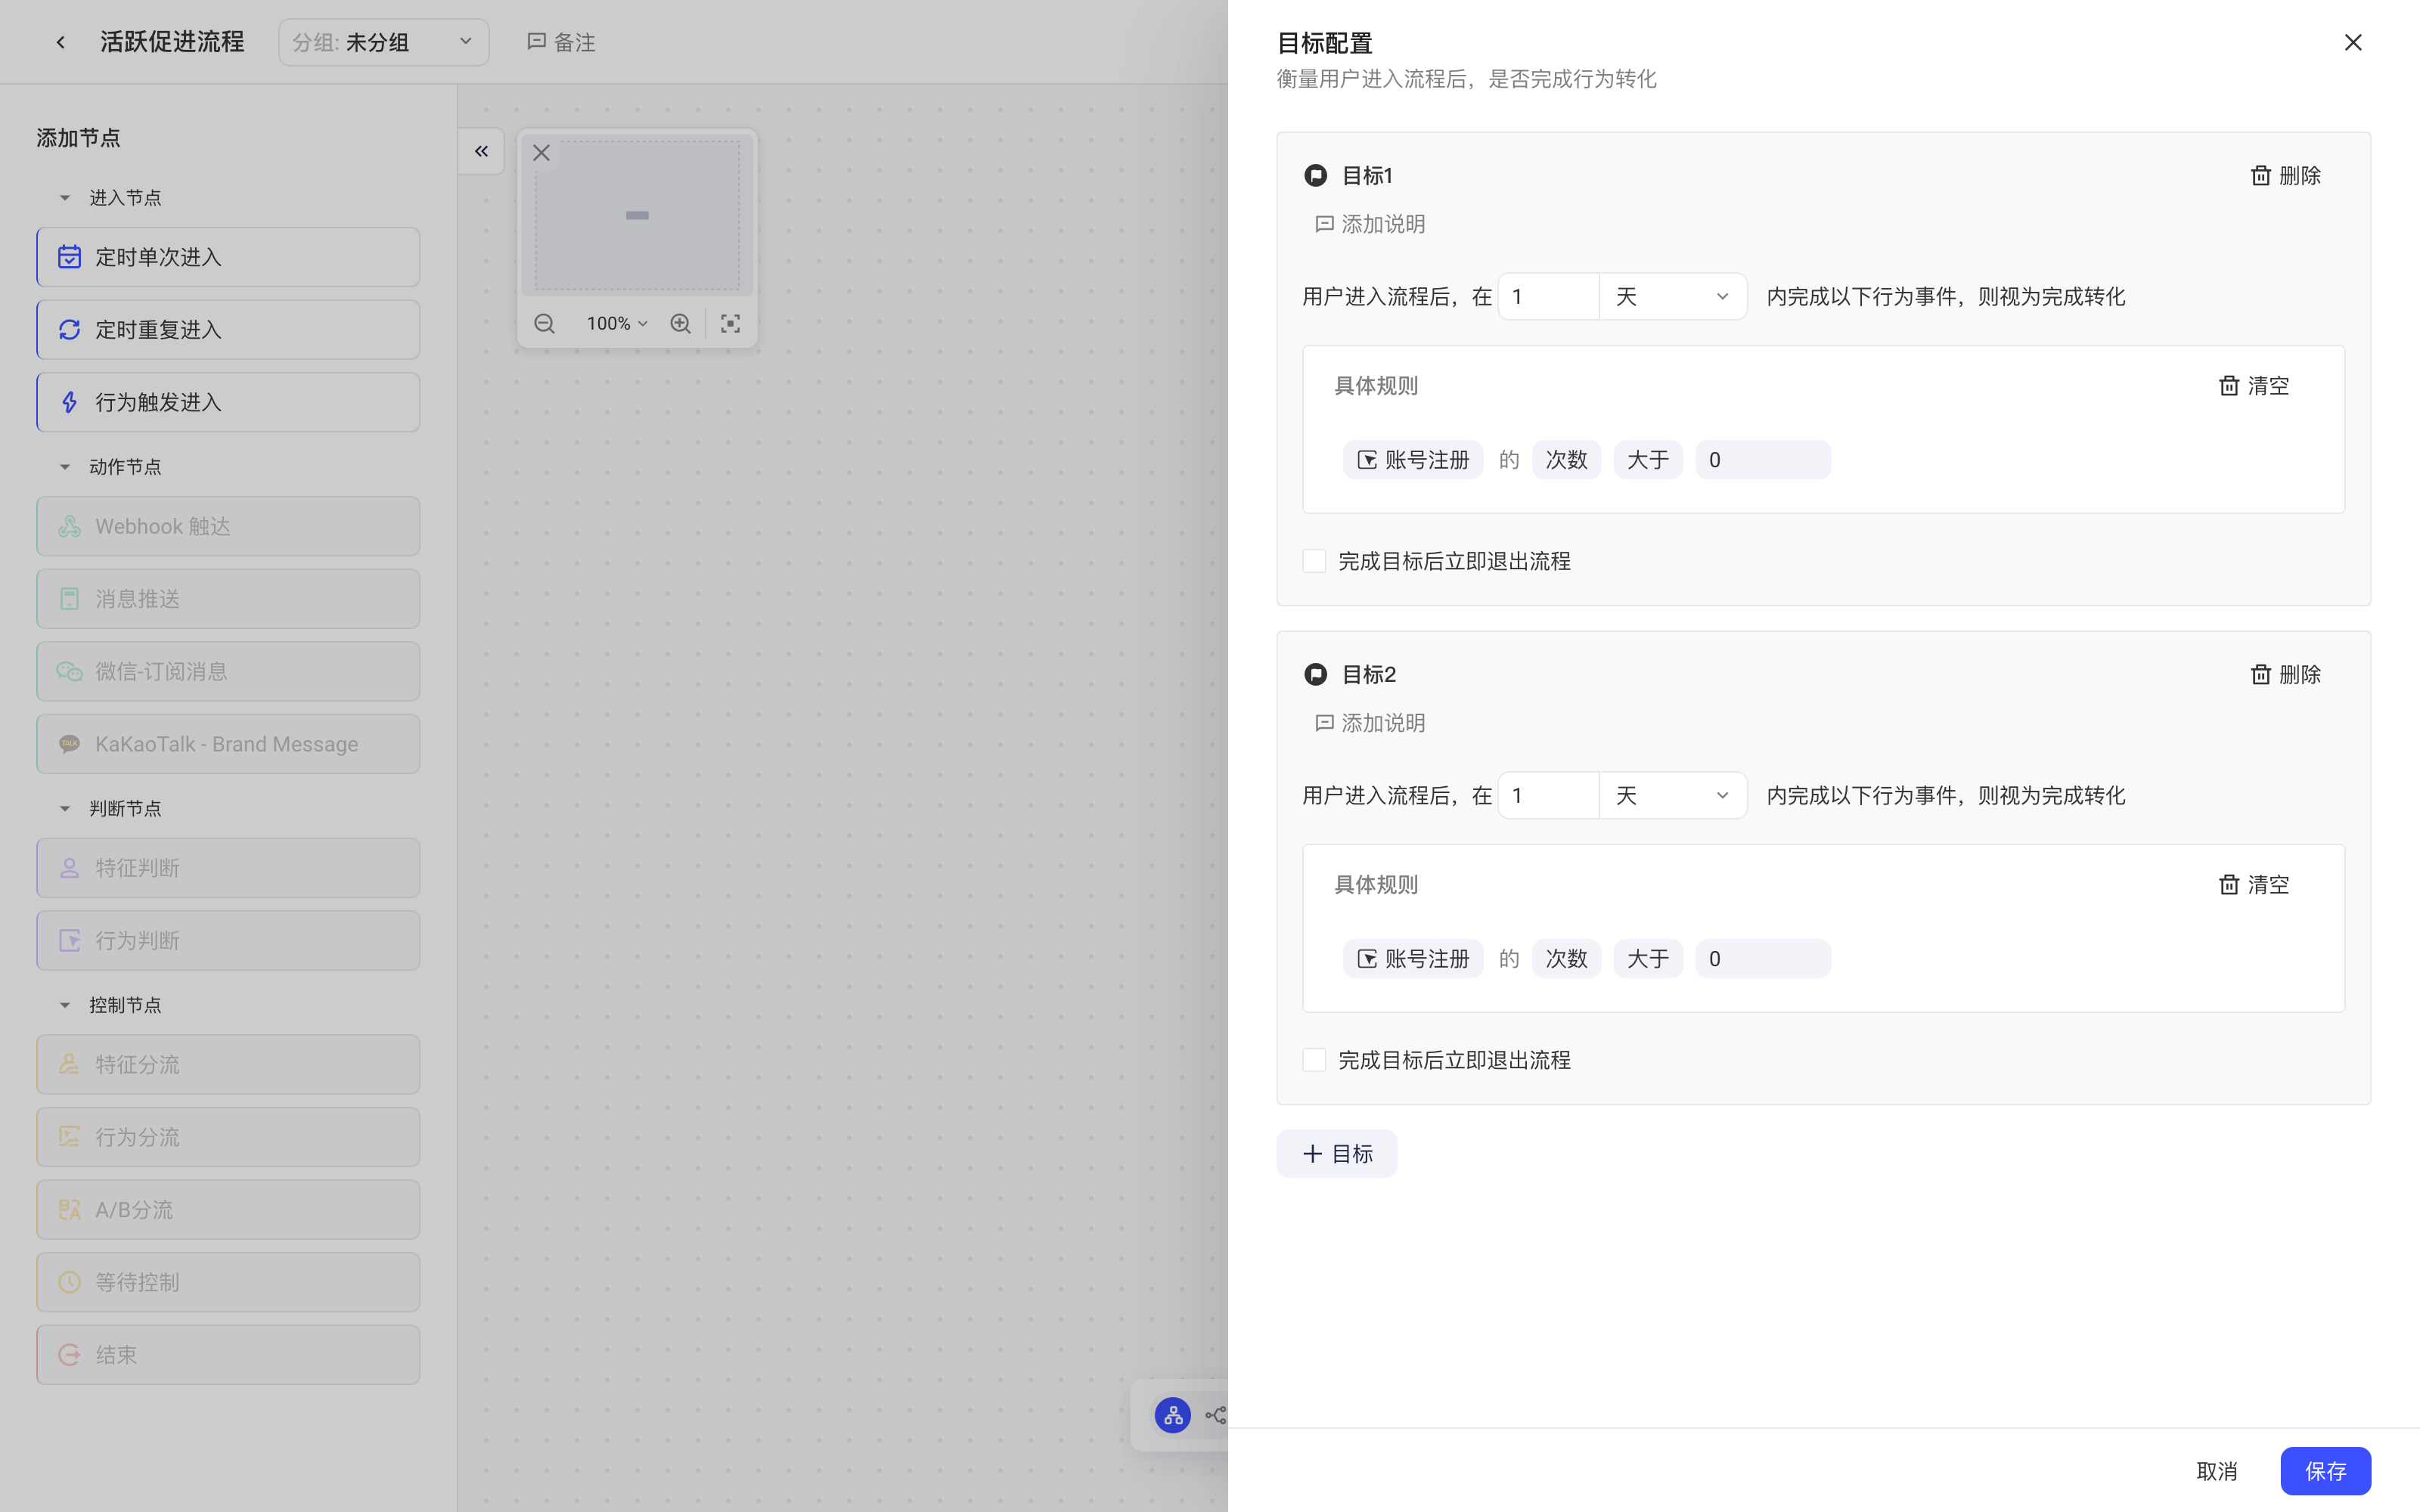Click the fit-to-screen icon
Screen dimensions: 2420x1512
click(x=731, y=324)
